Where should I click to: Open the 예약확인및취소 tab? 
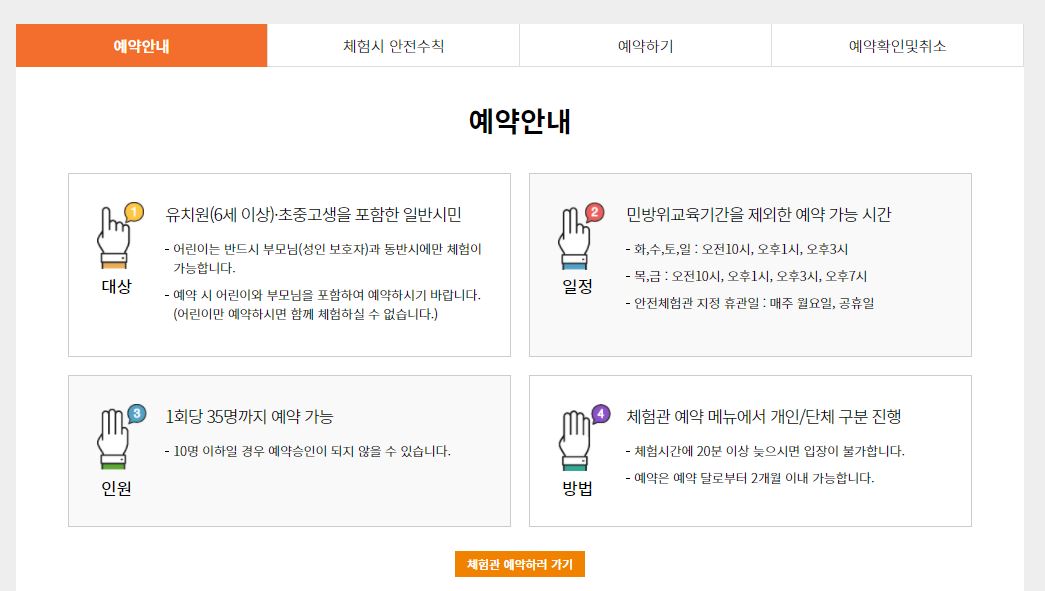click(897, 45)
